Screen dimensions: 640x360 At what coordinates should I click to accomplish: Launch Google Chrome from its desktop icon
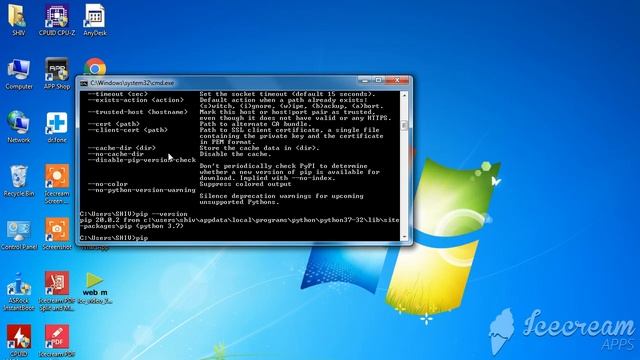tap(95, 67)
